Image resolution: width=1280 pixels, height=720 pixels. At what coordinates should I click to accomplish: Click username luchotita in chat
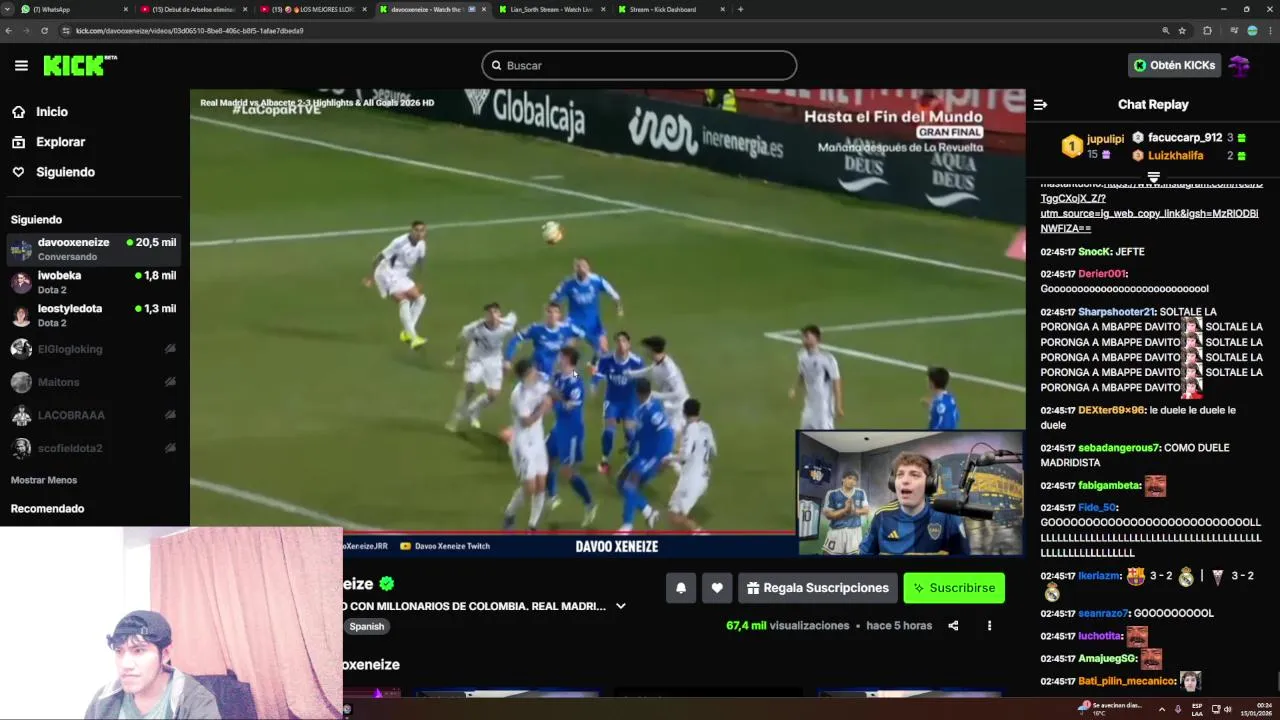click(x=1100, y=636)
